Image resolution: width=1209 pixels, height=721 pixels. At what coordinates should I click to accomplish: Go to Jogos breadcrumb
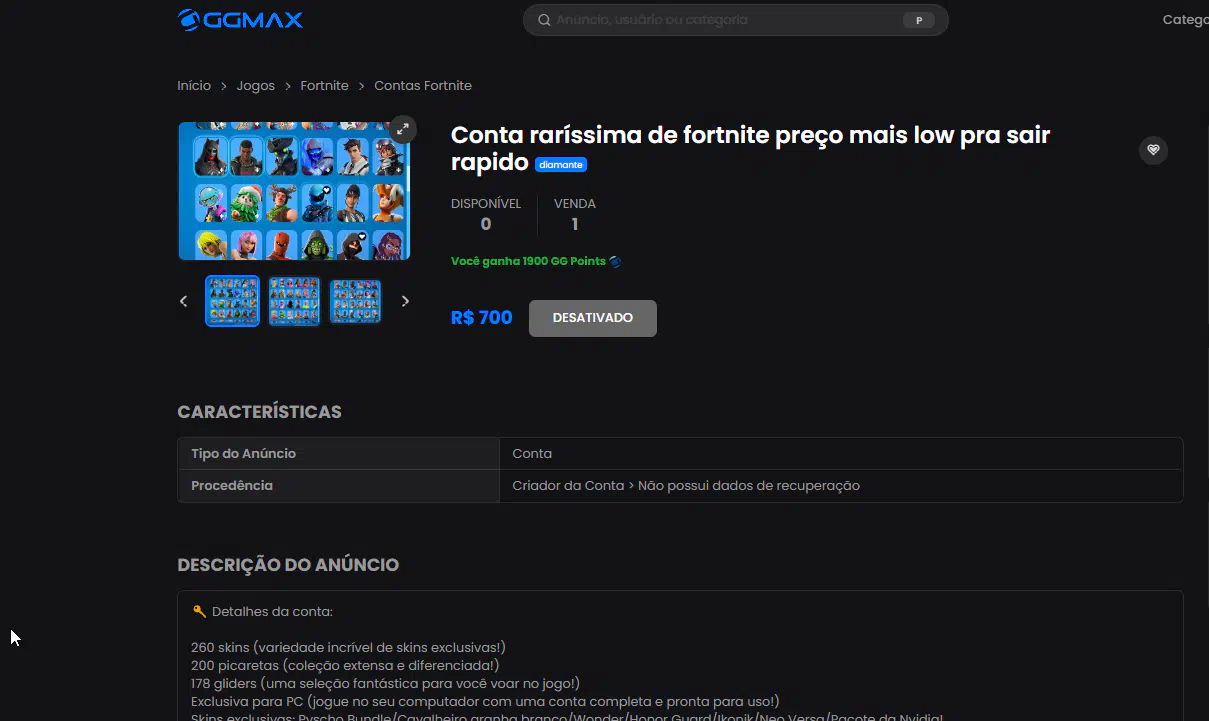(x=256, y=86)
